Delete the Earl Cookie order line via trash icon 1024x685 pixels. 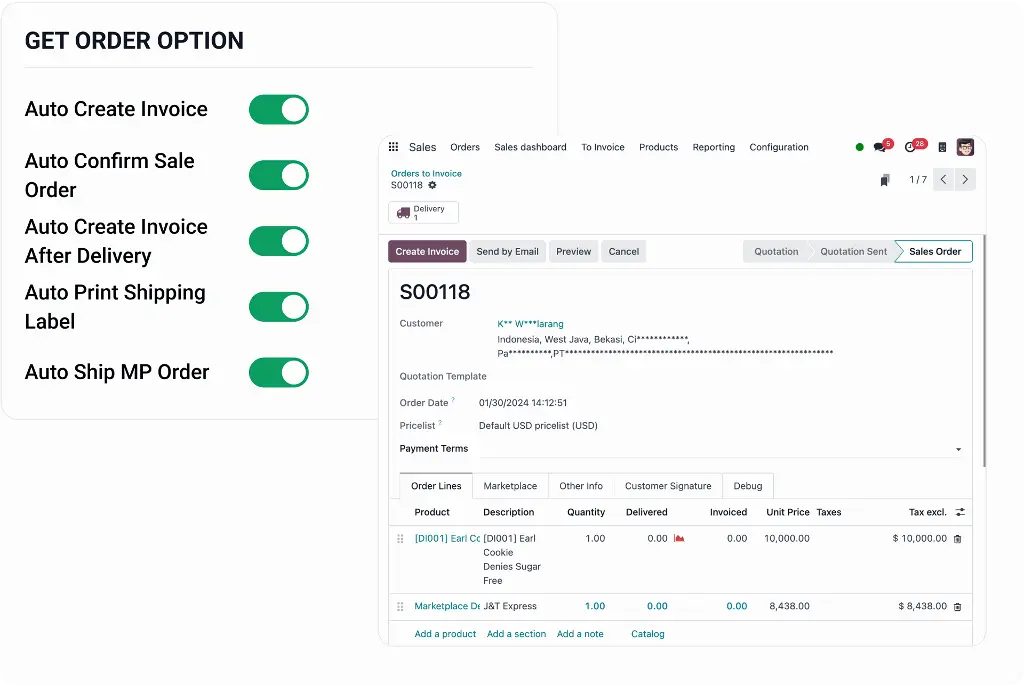point(957,539)
